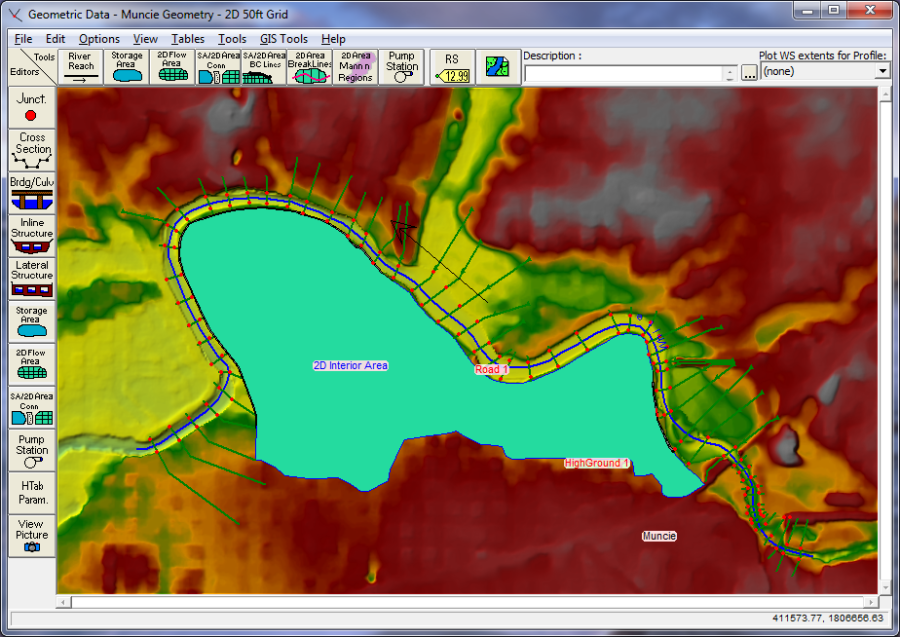This screenshot has height=637, width=900.
Task: Open the Inline Structure editor
Action: (x=32, y=234)
